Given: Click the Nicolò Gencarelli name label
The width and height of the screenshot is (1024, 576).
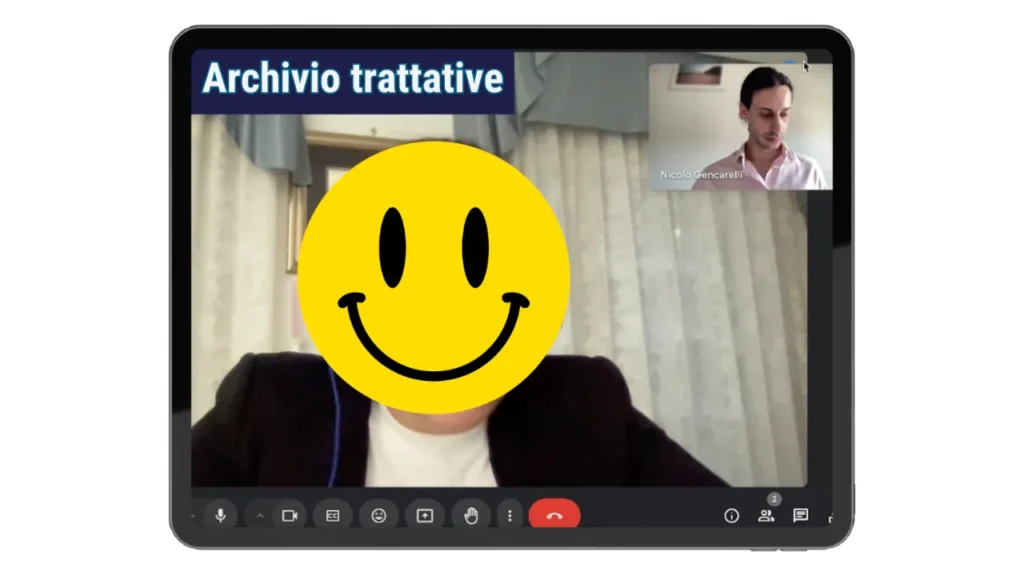Looking at the screenshot, I should [701, 175].
